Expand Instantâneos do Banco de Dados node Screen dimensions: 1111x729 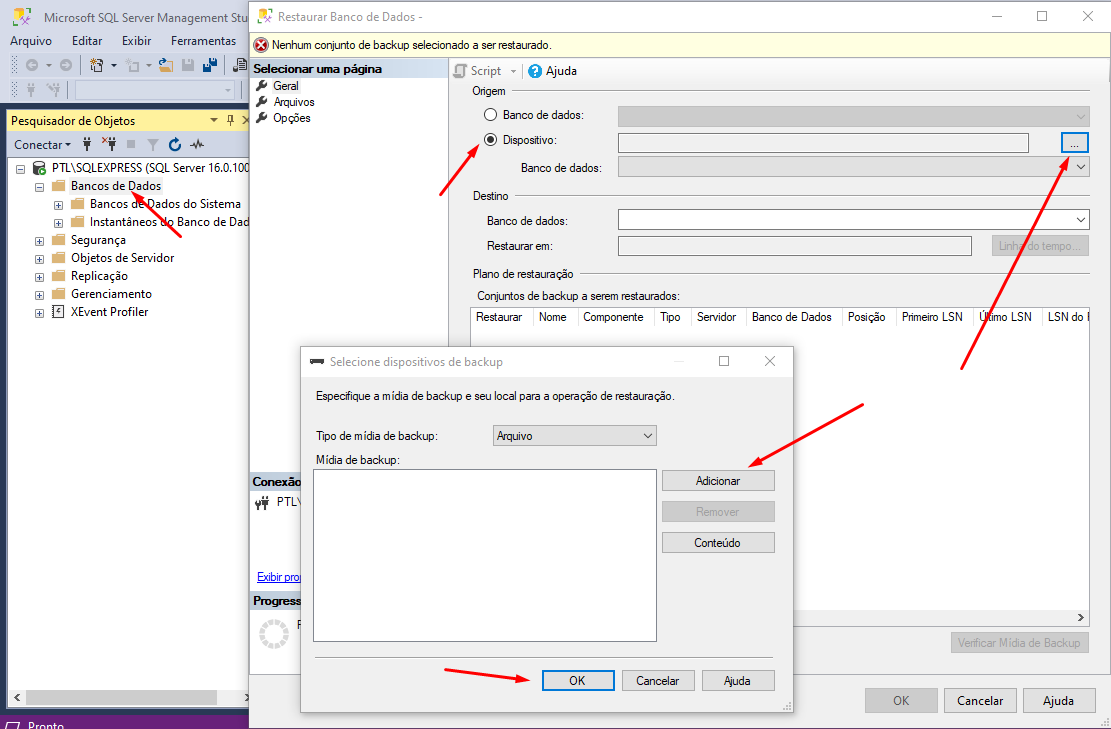[59, 223]
